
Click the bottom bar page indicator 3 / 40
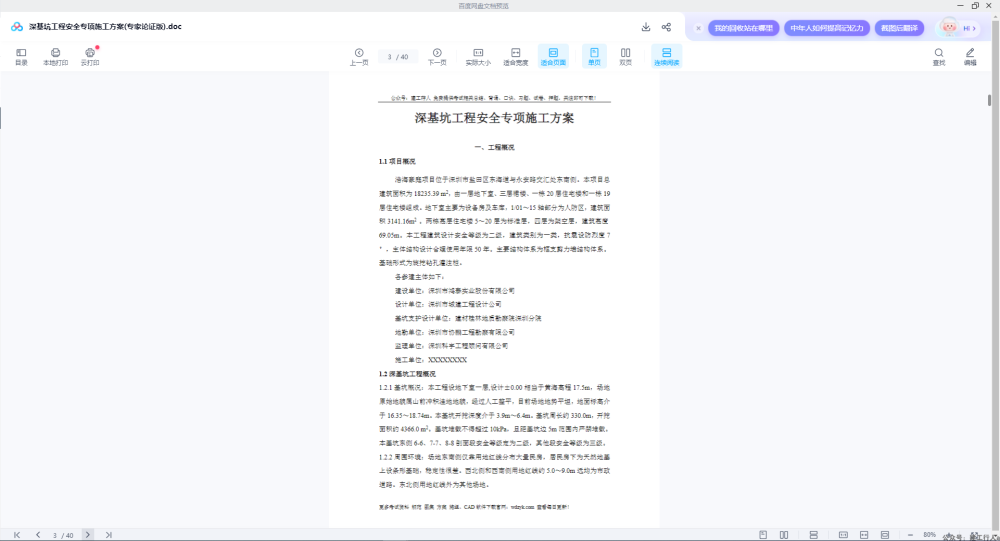click(62, 535)
